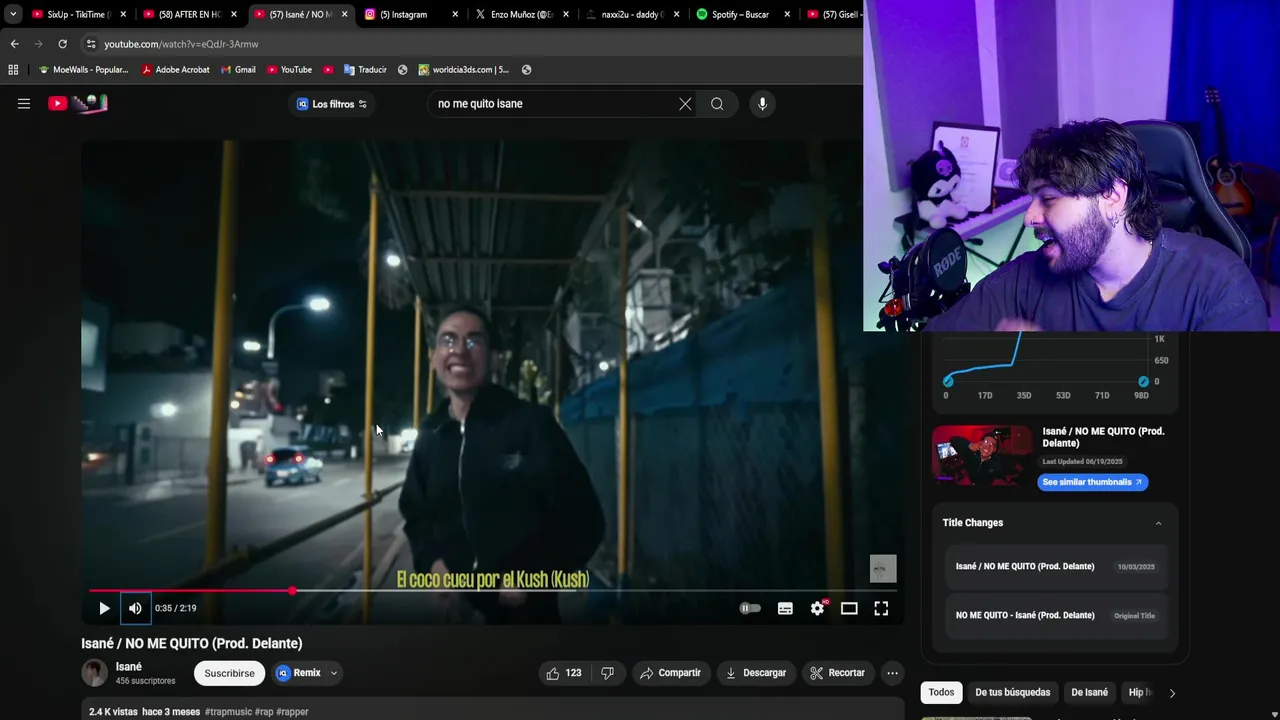Enter fullscreen mode
The width and height of the screenshot is (1280, 720).
pos(881,608)
